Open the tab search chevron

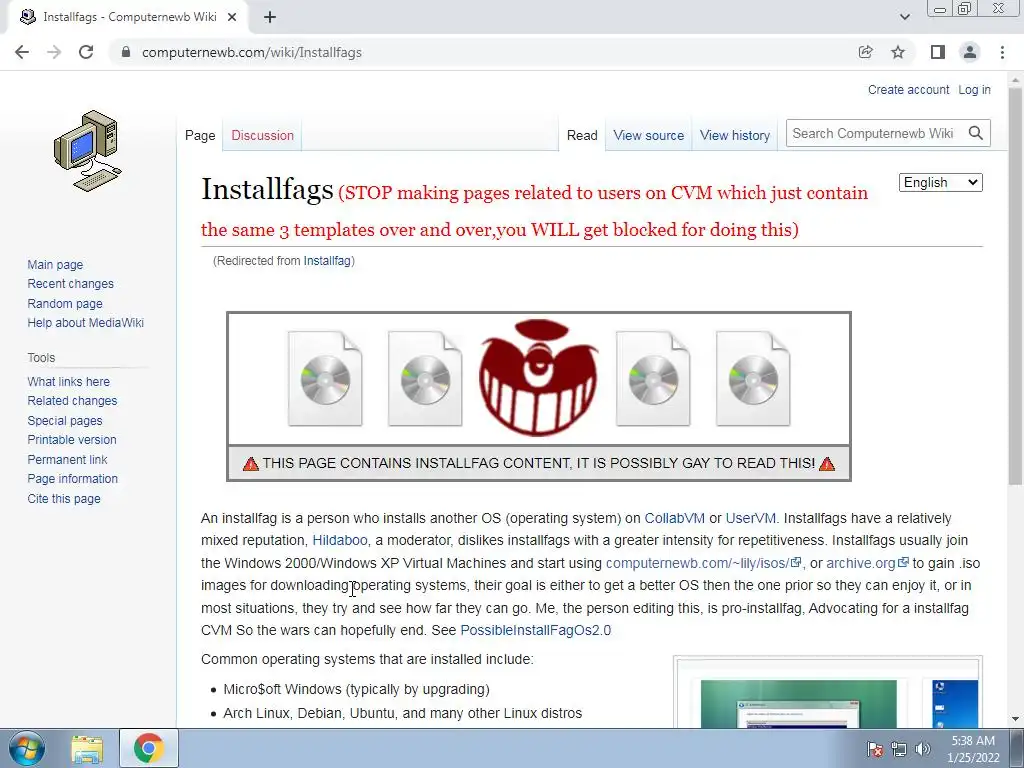pyautogui.click(x=904, y=17)
